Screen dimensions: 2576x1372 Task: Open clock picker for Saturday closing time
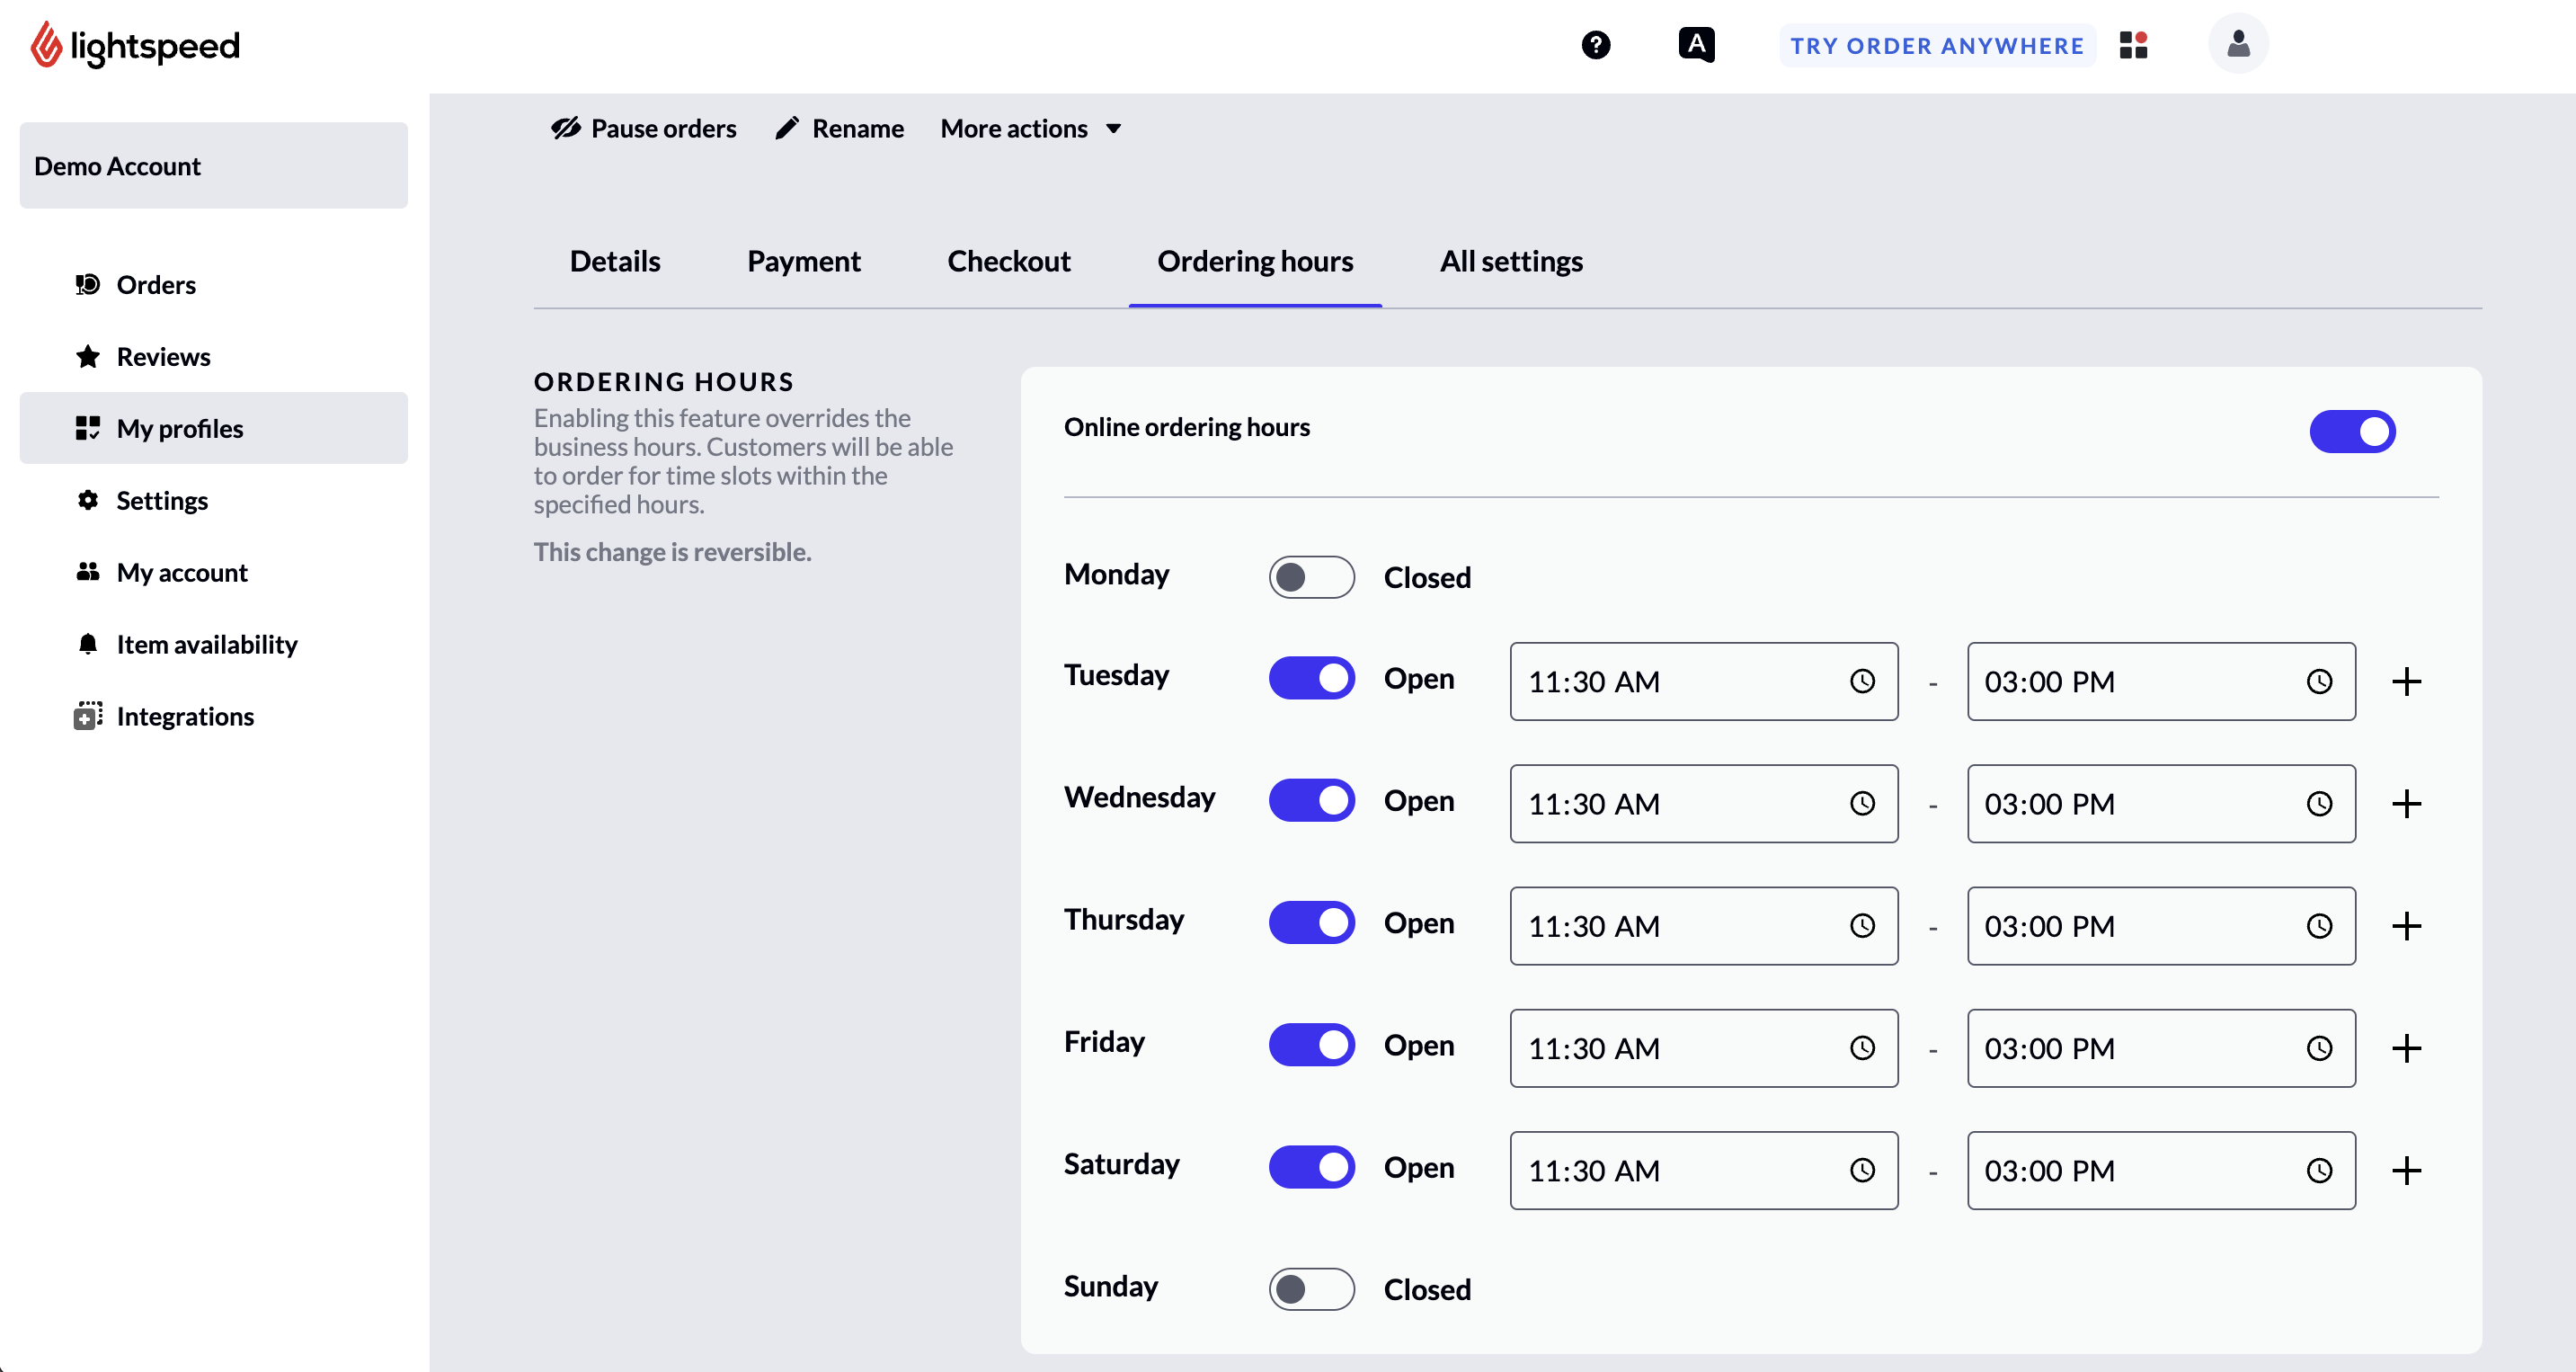[x=2319, y=1170]
